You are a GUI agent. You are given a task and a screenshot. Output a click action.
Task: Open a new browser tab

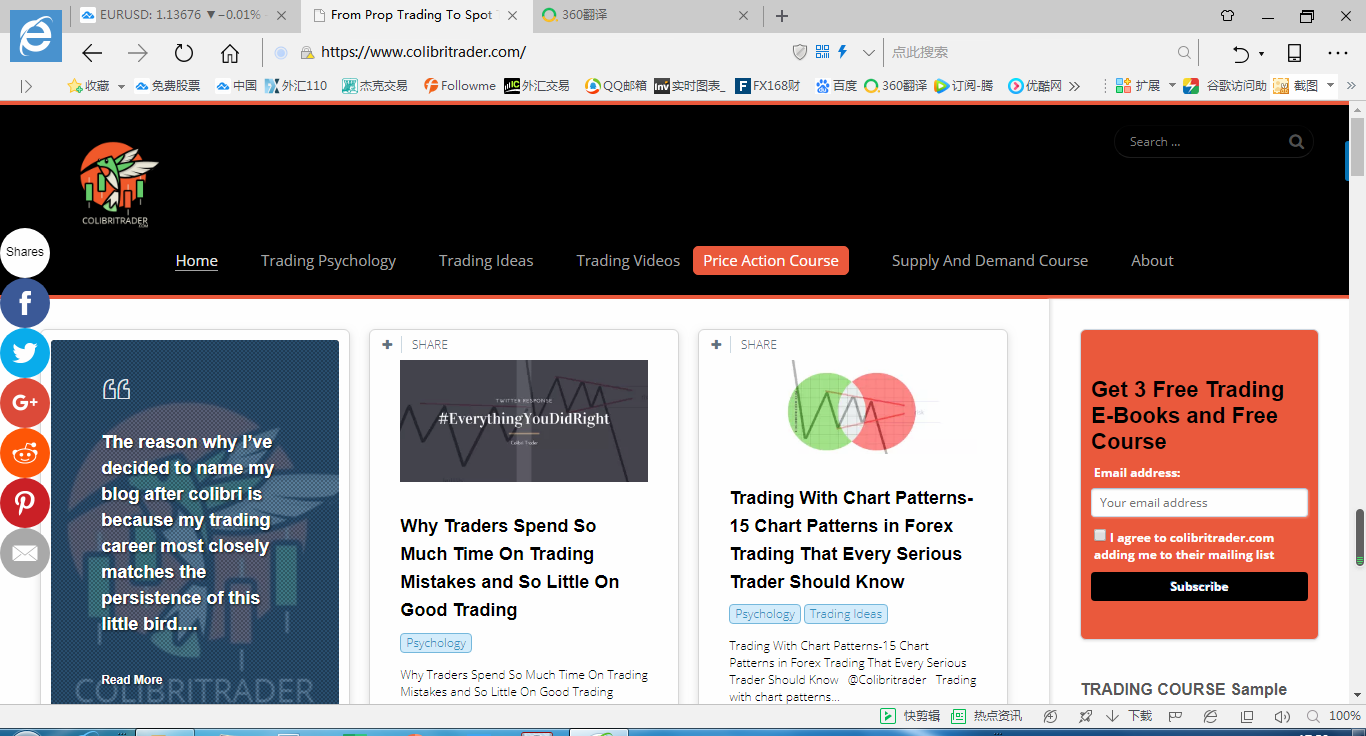[782, 16]
